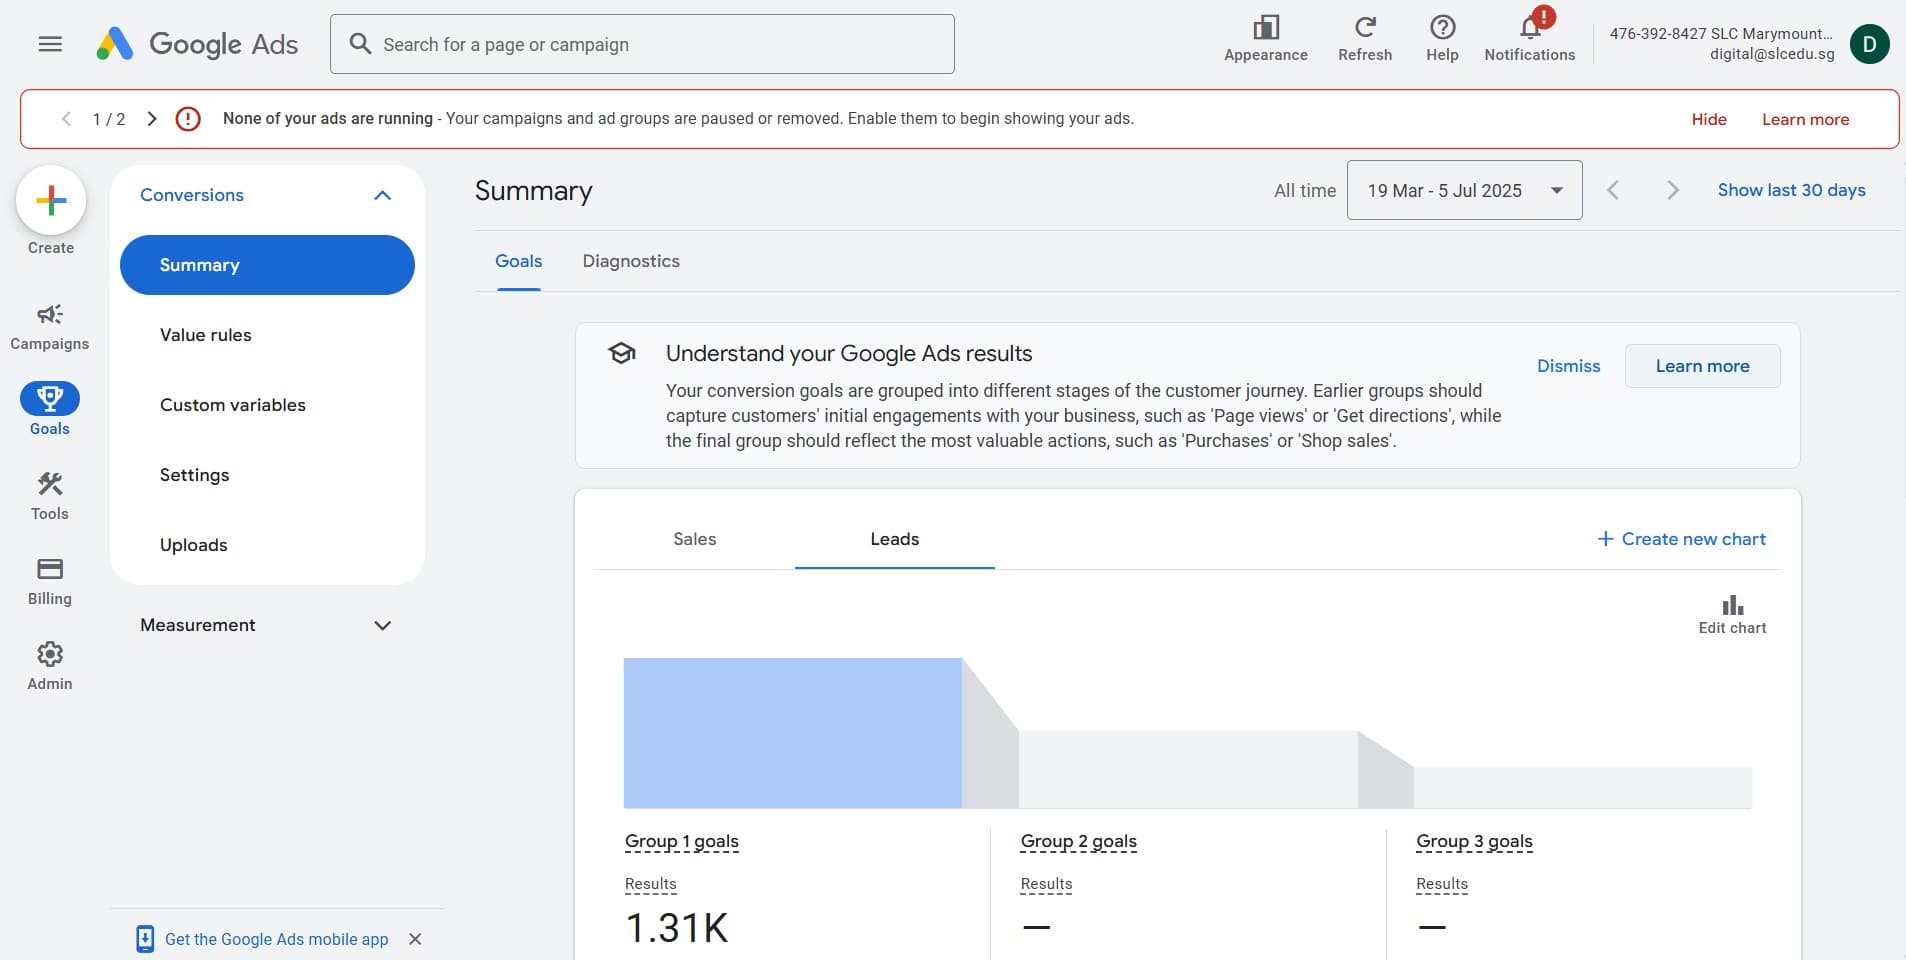The height and width of the screenshot is (960, 1906).
Task: Collapse the Conversions section
Action: [382, 195]
